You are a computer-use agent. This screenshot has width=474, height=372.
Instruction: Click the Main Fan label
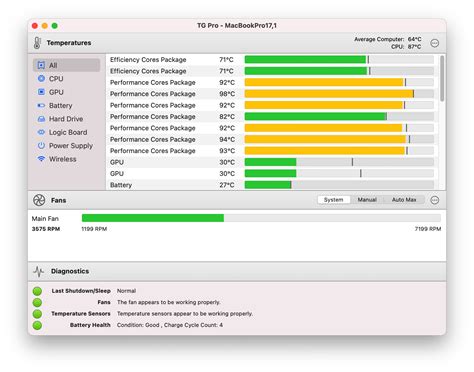(45, 219)
